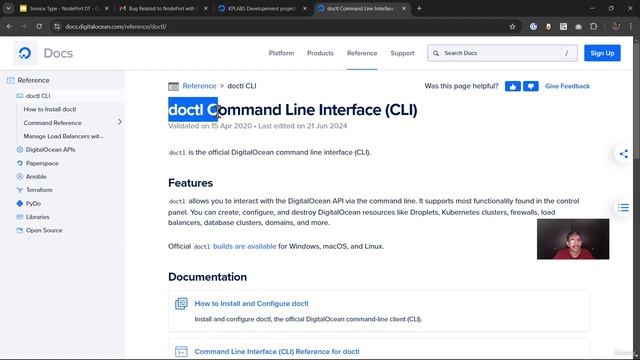Viewport: 640px width, 360px height.
Task: Click the How to Install and Configure card icon
Action: pos(181,304)
